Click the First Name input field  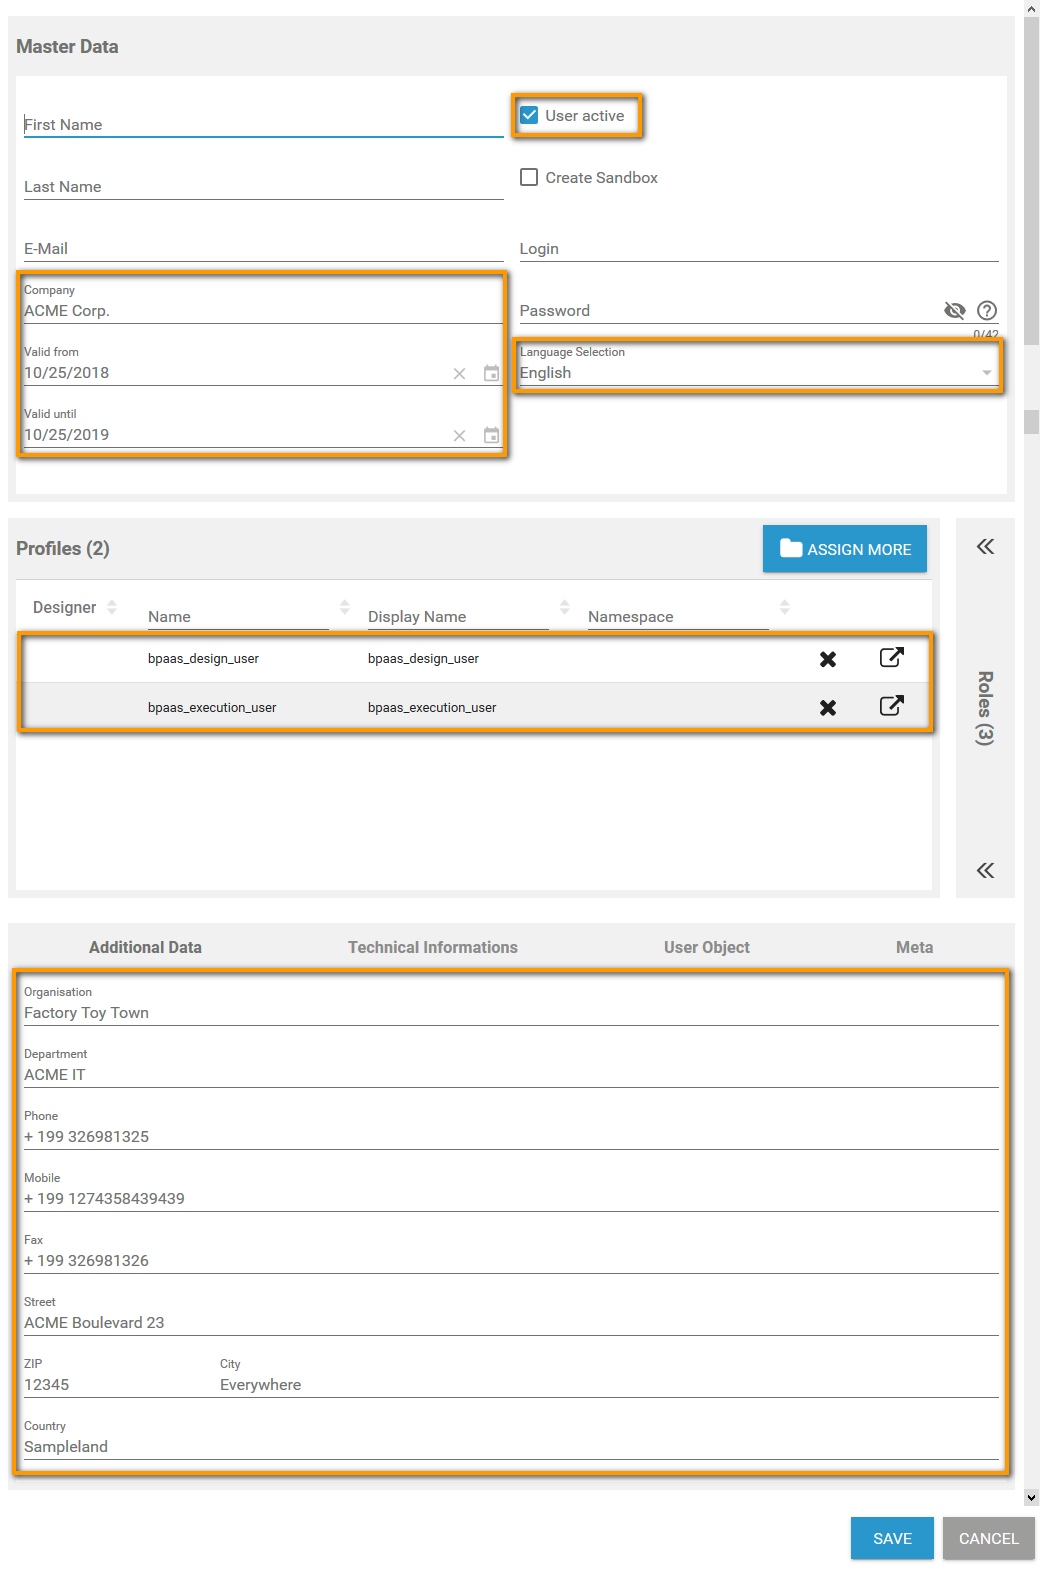[263, 125]
